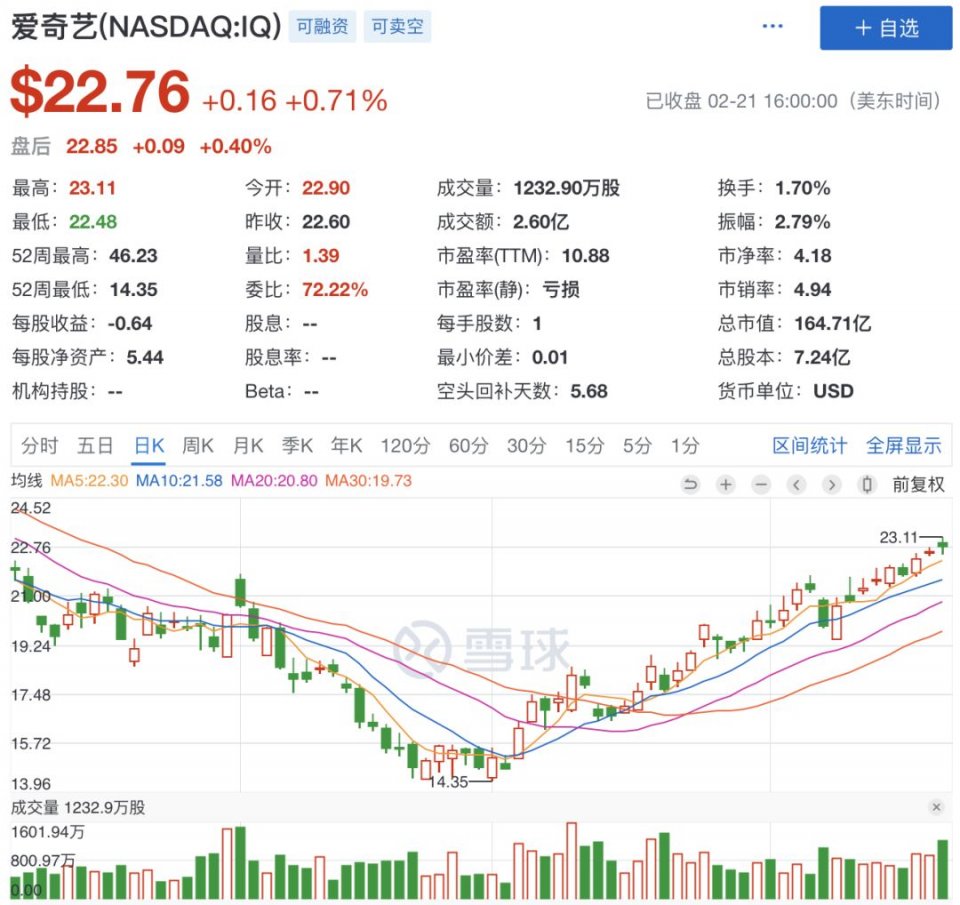The height and width of the screenshot is (905, 960).
Task: Click the 委比 value 72.22%
Action: tap(335, 290)
